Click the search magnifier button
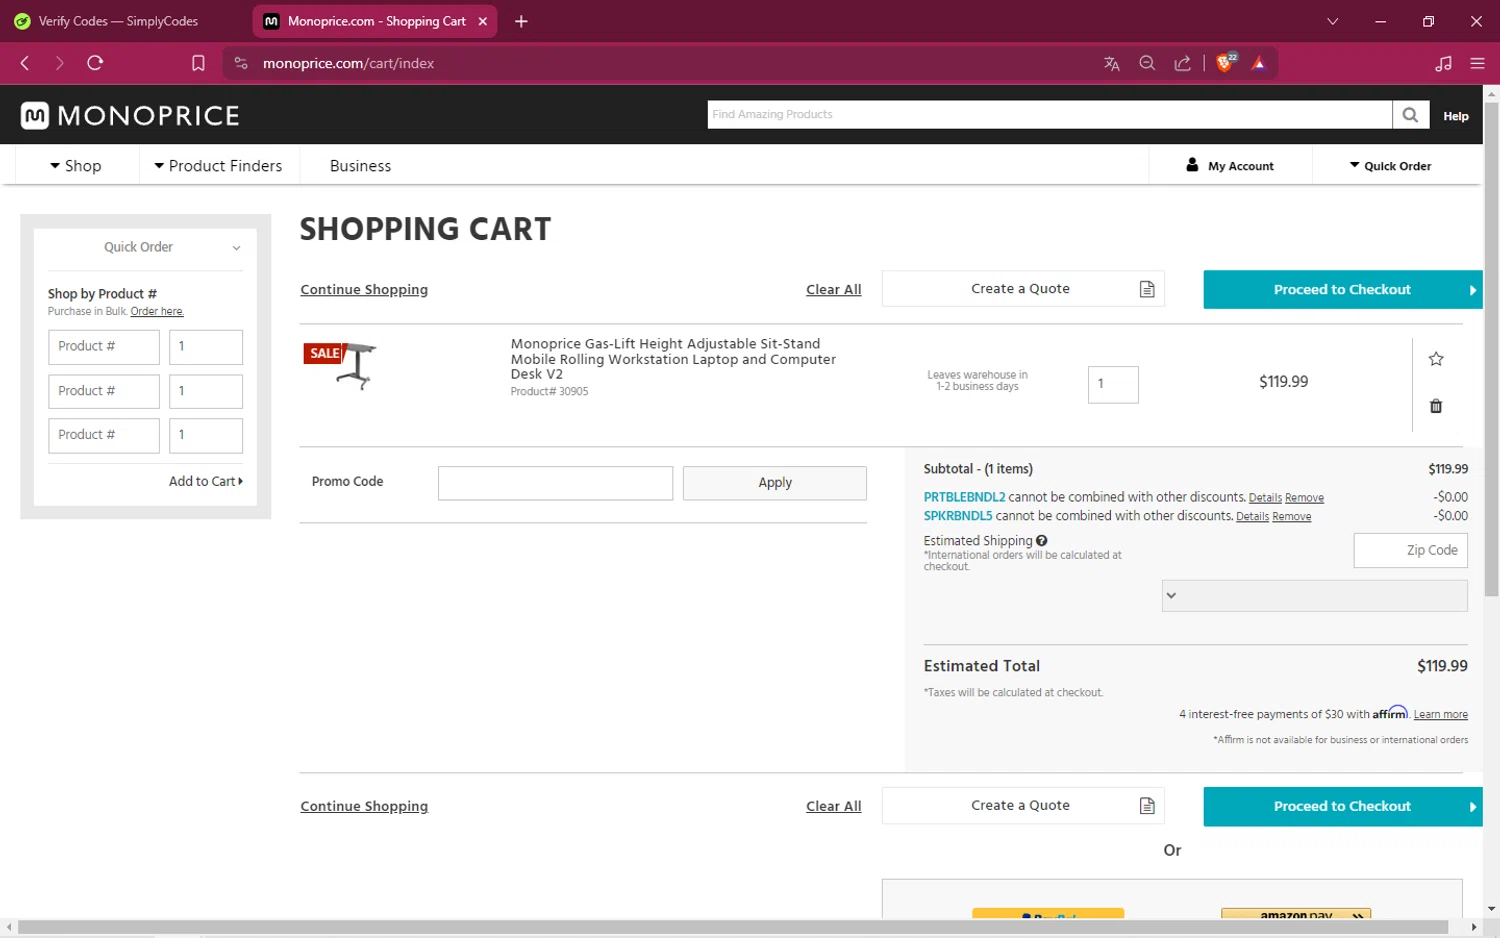Image resolution: width=1500 pixels, height=938 pixels. coord(1410,115)
